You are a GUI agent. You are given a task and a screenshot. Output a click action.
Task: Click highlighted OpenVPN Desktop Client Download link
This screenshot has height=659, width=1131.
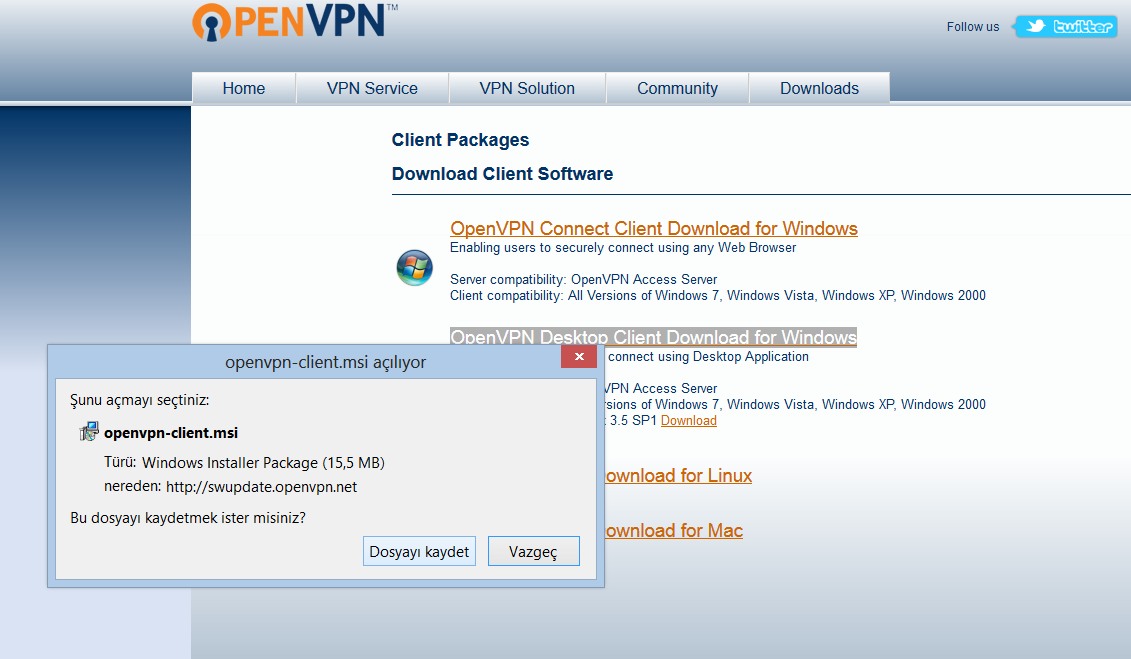(x=653, y=337)
